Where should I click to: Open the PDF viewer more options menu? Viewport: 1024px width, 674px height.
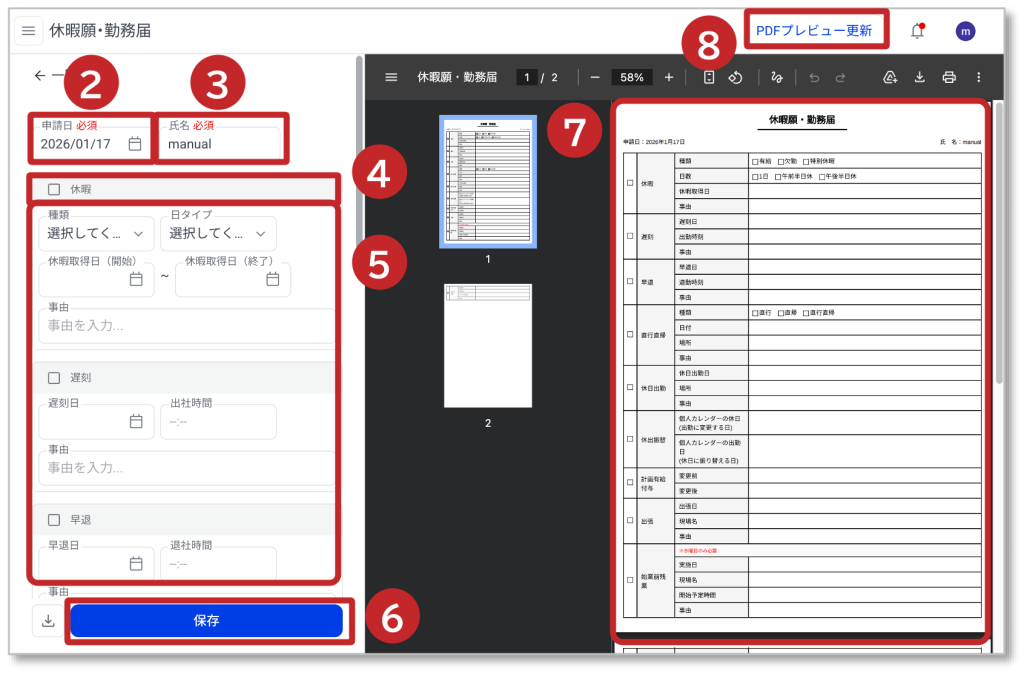[978, 77]
